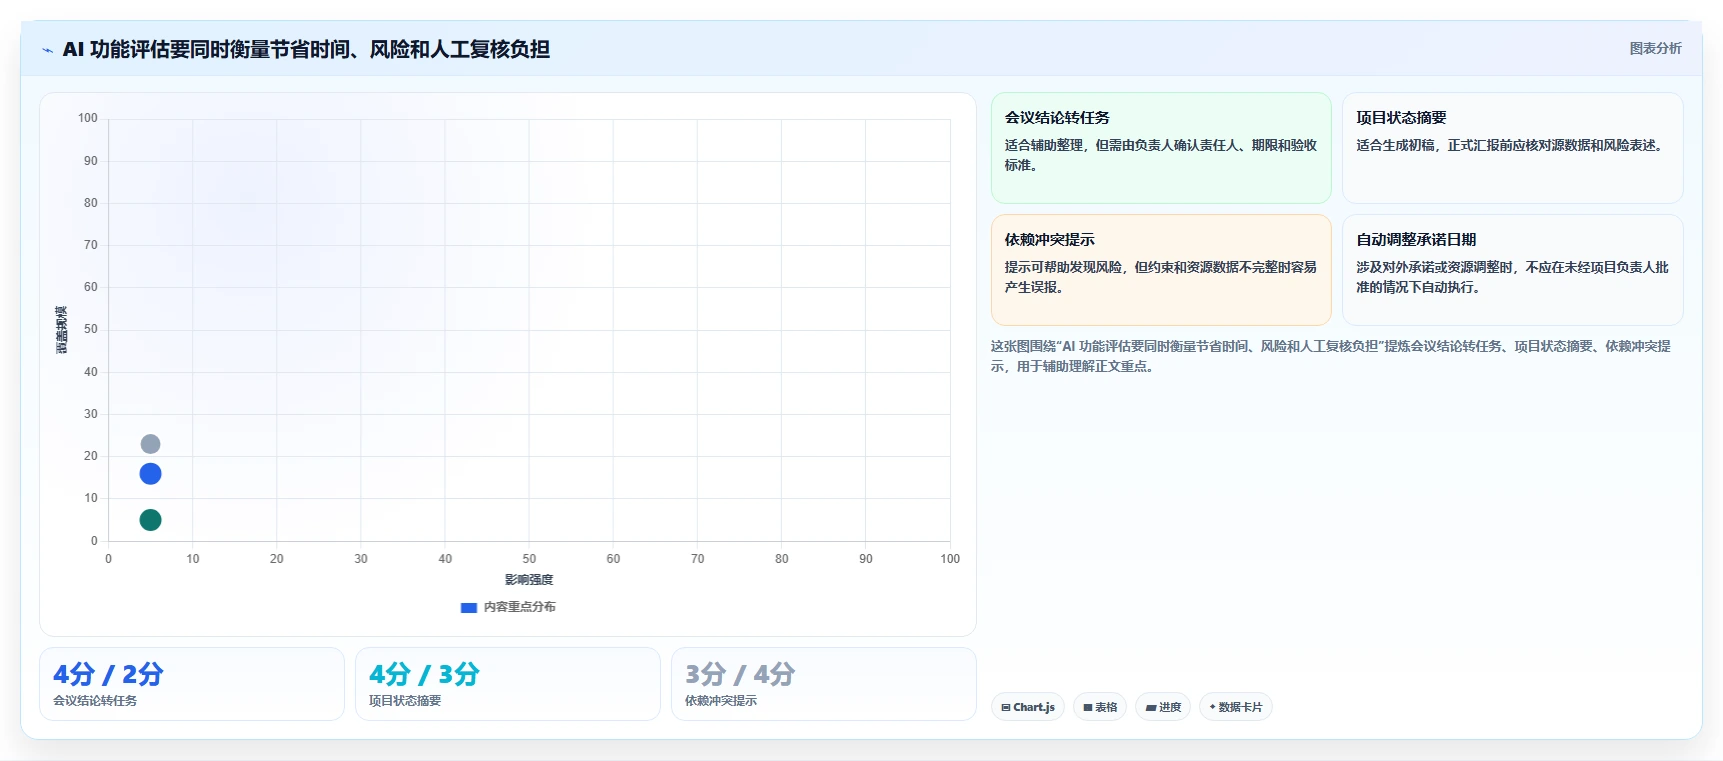Screen dimensions: 1723x761
Task: Open the 自动调整承诺日期 info card
Action: click(x=1512, y=270)
